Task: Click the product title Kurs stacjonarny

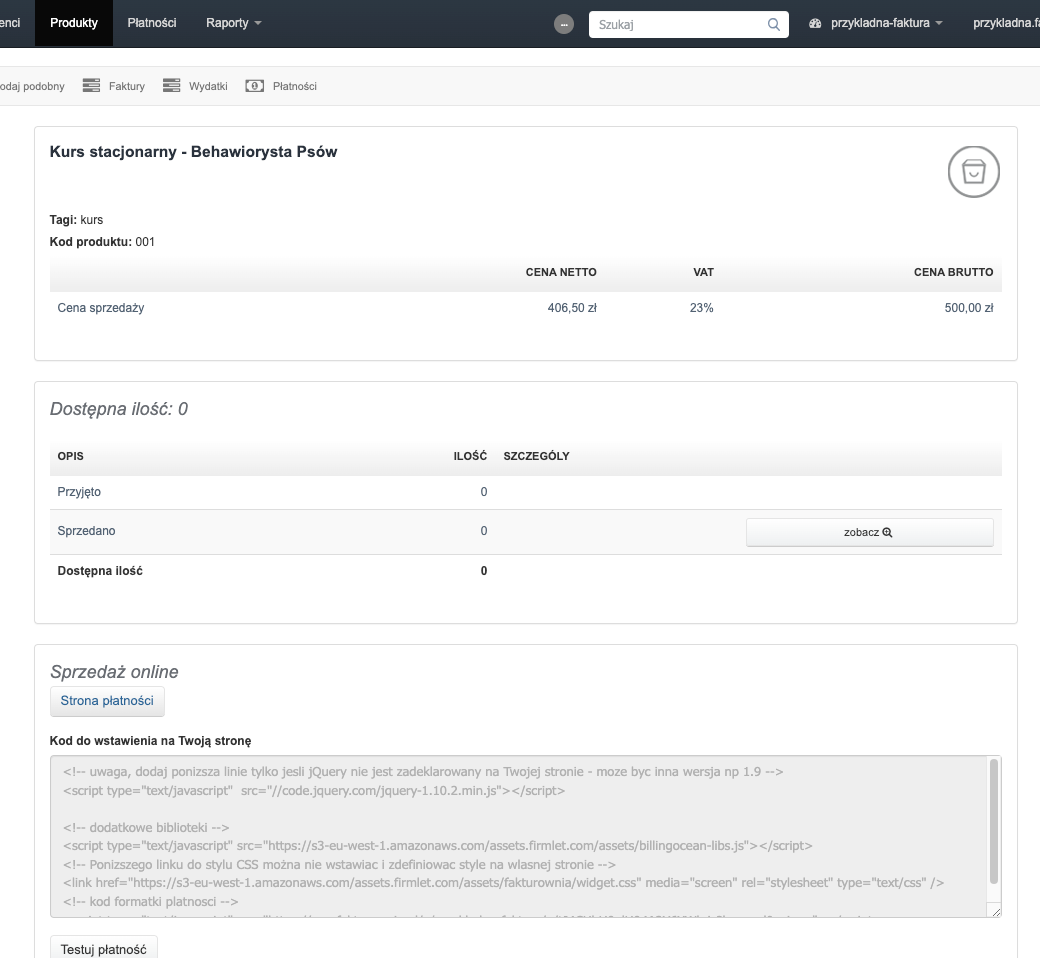Action: coord(194,152)
